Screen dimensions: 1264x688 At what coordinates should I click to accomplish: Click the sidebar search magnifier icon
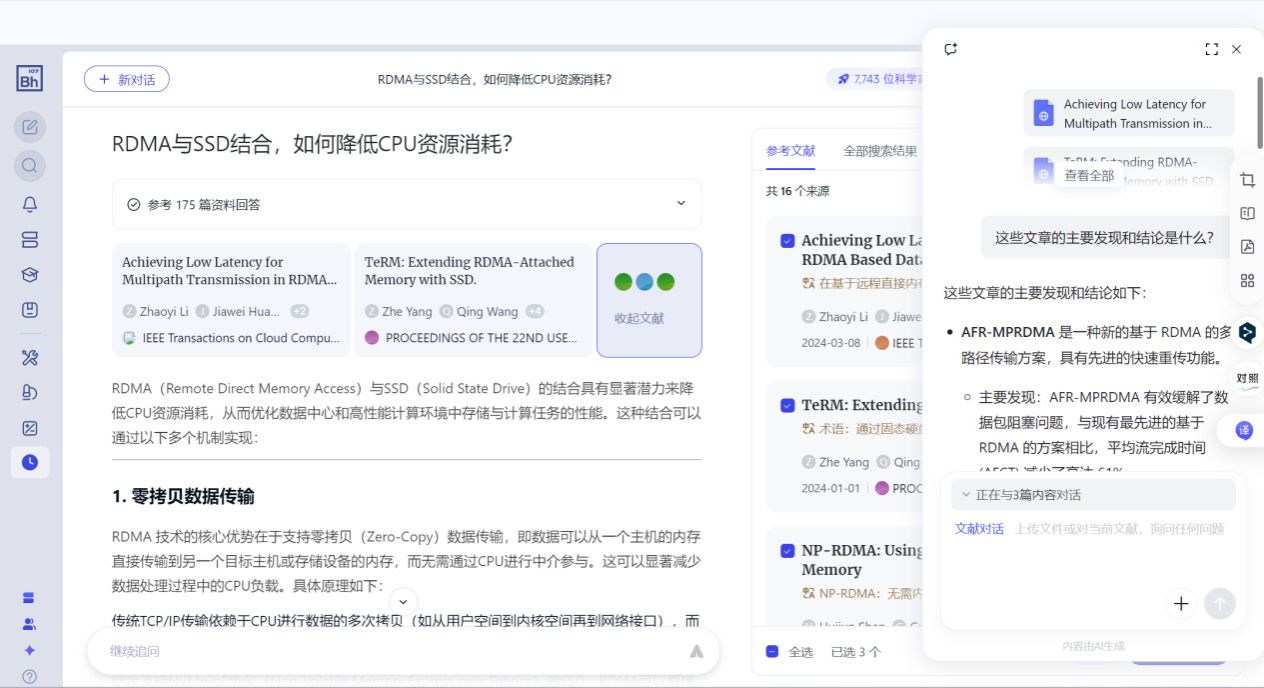(30, 165)
